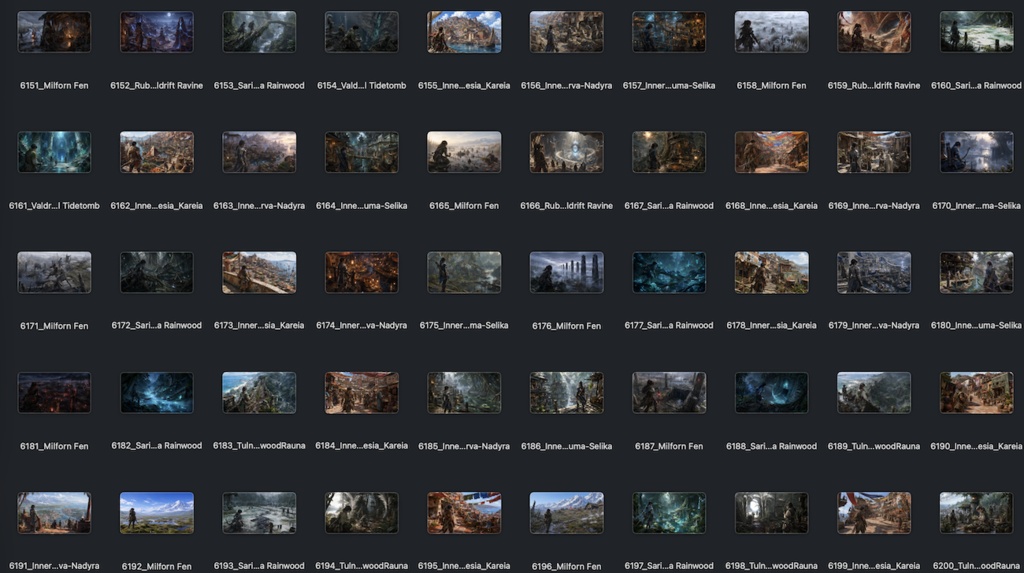
Task: Click the file name 6200_Tuln...oodRauna
Action: [976, 566]
